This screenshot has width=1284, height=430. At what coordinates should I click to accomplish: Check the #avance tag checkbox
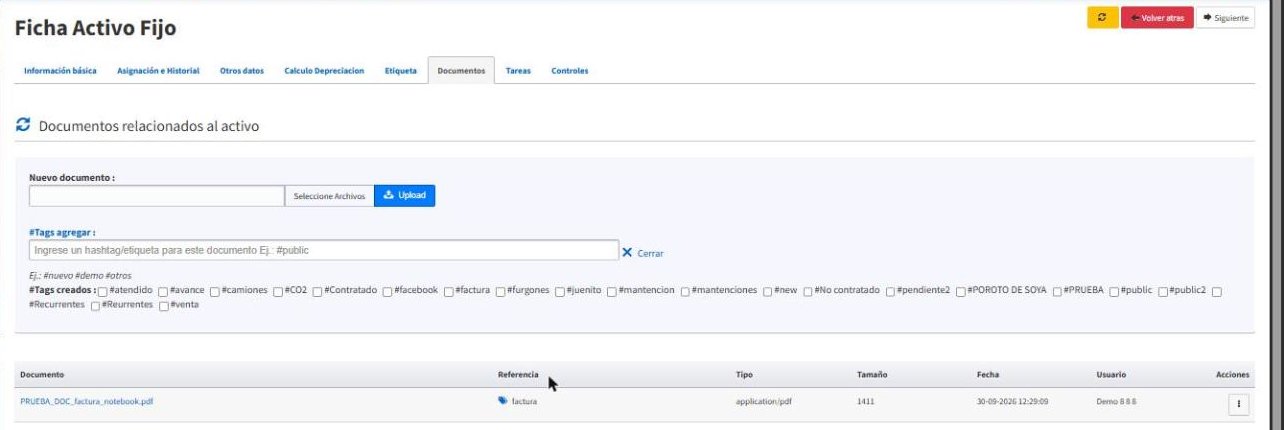pyautogui.click(x=163, y=291)
